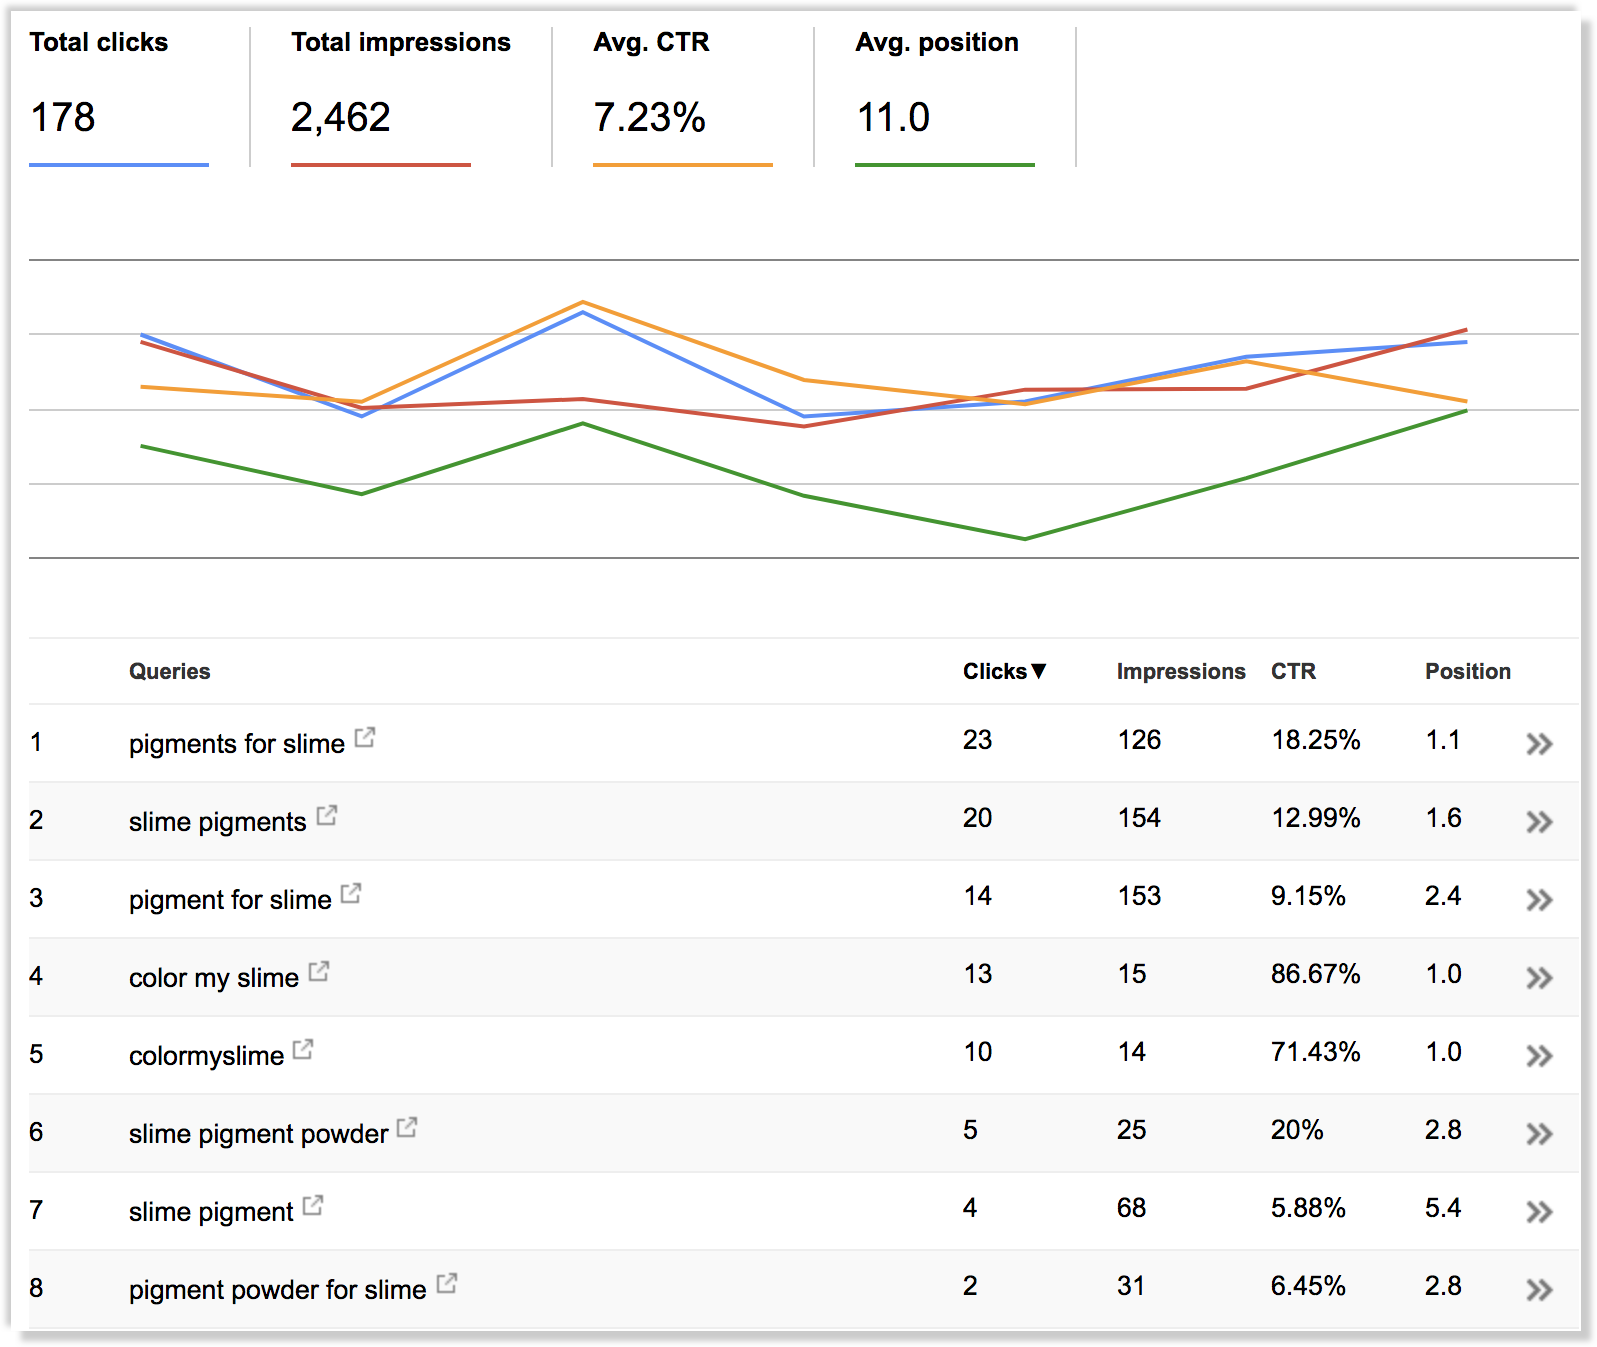
Task: Click the red underline under Total impressions
Action: pos(381,165)
